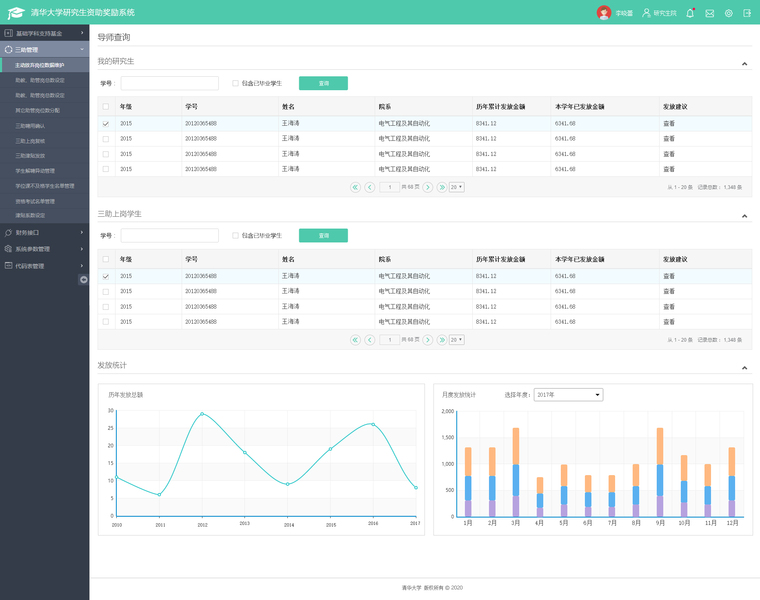Click page number field in 我的研究生 pager
Screen dimensions: 760x600
pyautogui.click(x=389, y=187)
